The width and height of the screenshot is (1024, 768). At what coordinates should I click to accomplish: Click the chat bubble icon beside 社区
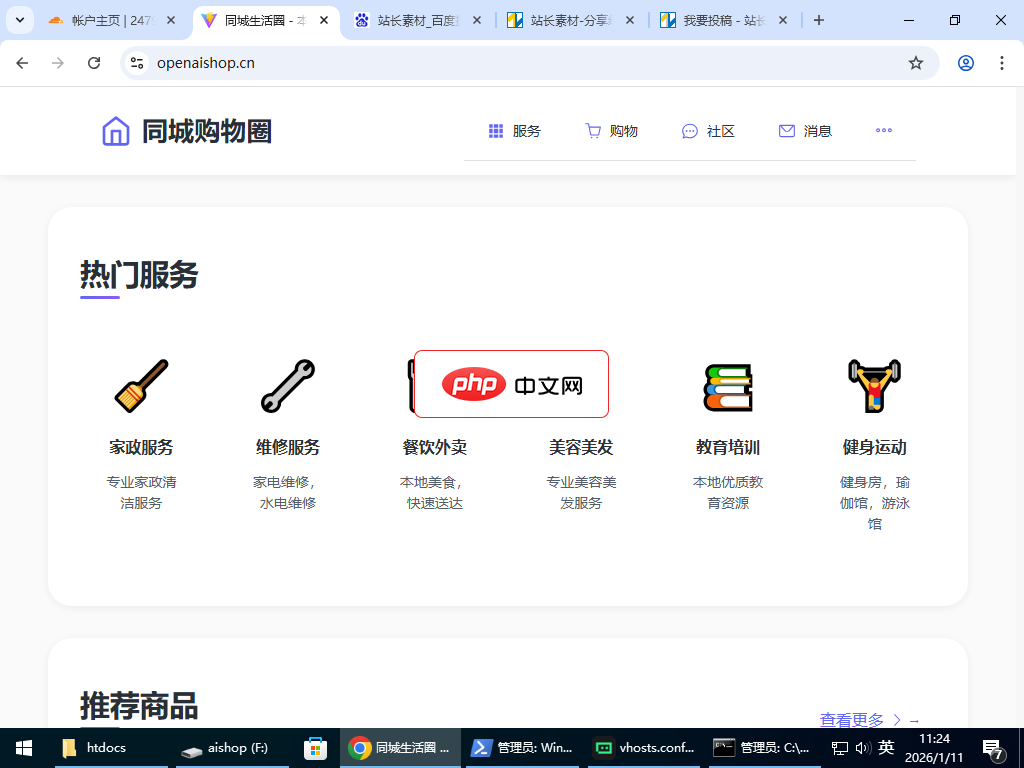click(x=689, y=130)
